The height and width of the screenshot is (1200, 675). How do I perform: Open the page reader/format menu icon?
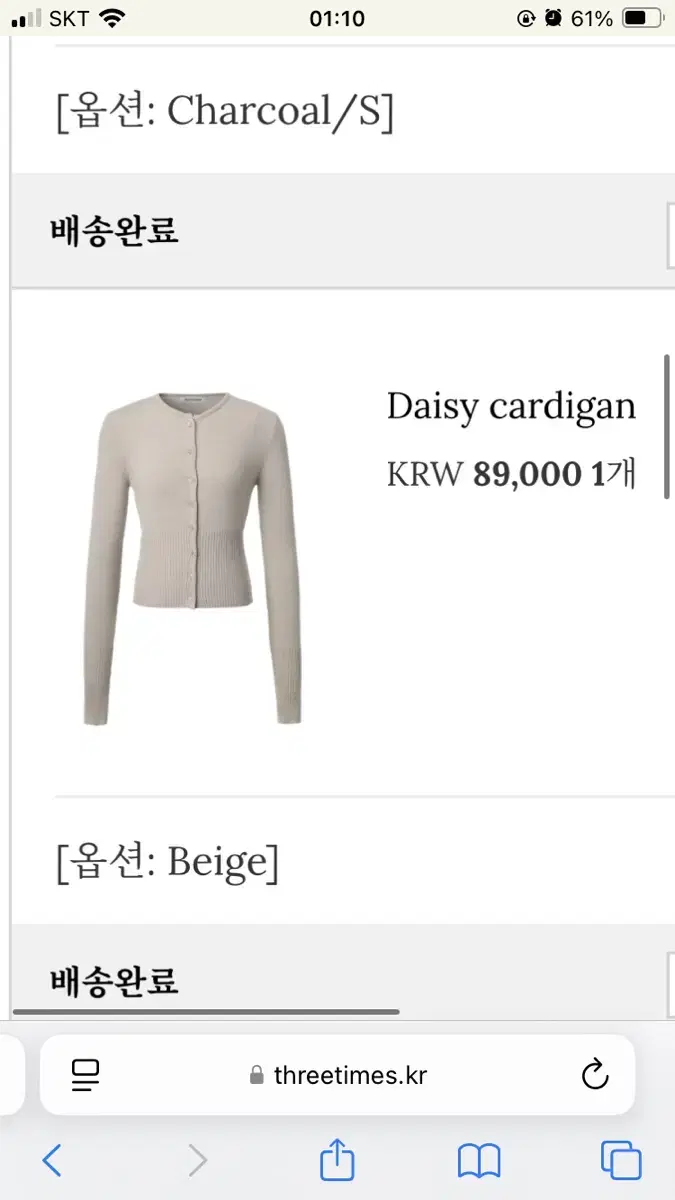pyautogui.click(x=86, y=1075)
